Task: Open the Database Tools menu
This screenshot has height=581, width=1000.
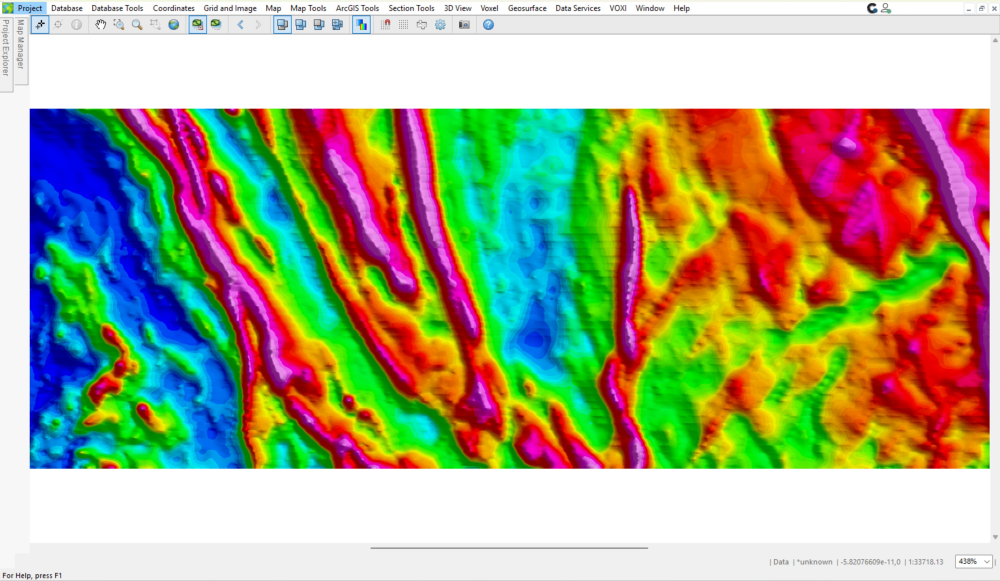Action: [117, 8]
